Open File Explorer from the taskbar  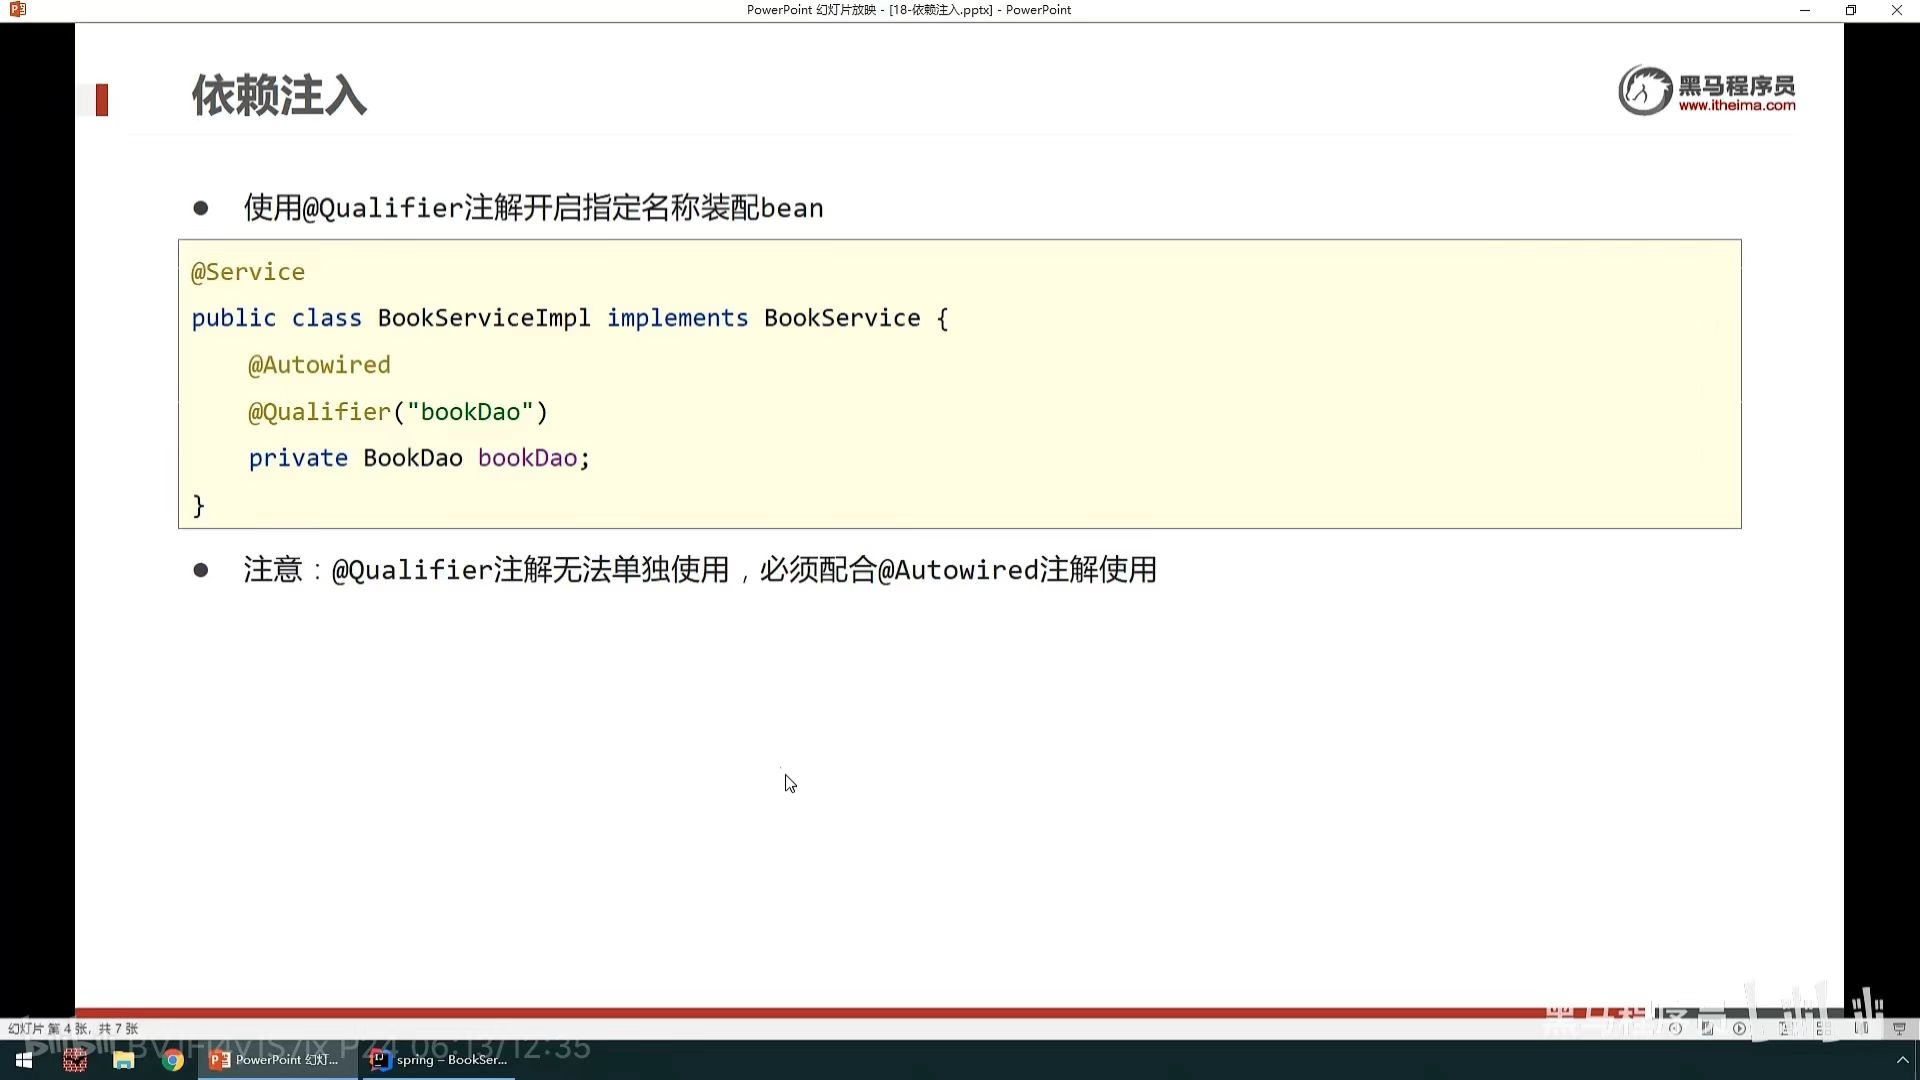[124, 1060]
